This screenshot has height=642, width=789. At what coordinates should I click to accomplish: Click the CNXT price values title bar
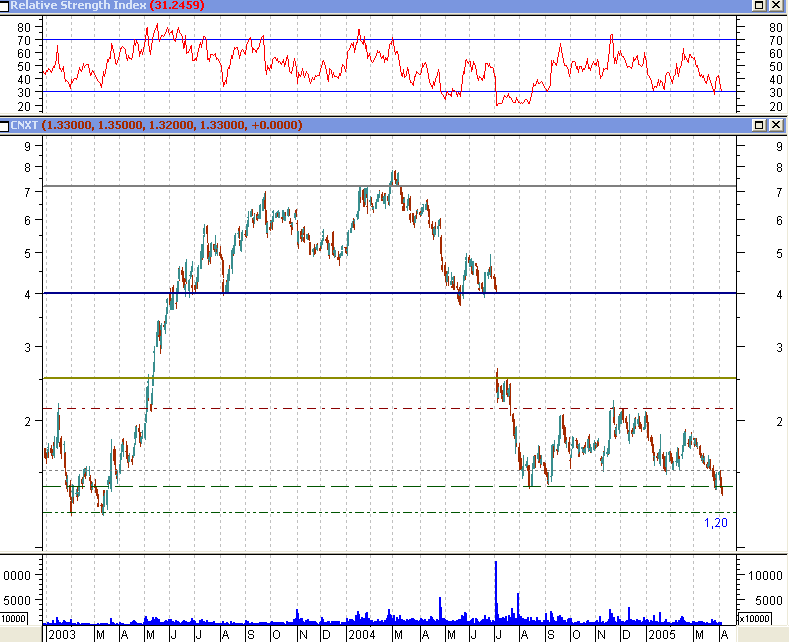[x=450, y=125]
